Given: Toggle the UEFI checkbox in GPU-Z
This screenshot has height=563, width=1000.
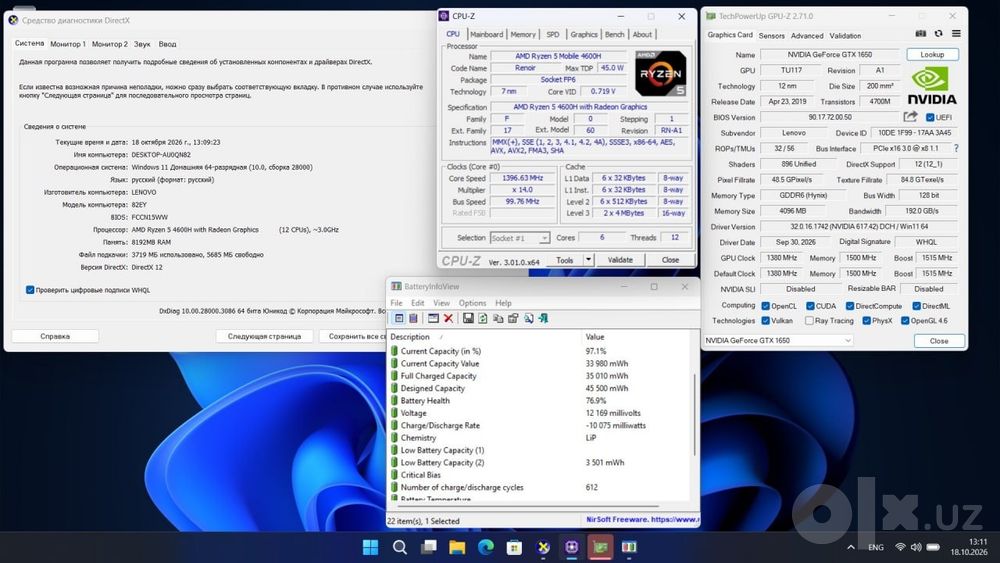Looking at the screenshot, I should (x=930, y=117).
